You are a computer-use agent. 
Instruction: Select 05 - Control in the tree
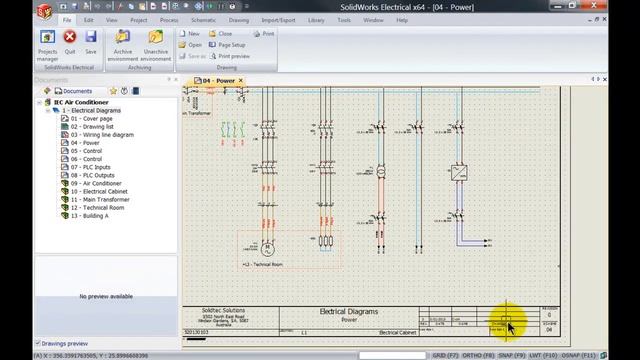coord(86,151)
